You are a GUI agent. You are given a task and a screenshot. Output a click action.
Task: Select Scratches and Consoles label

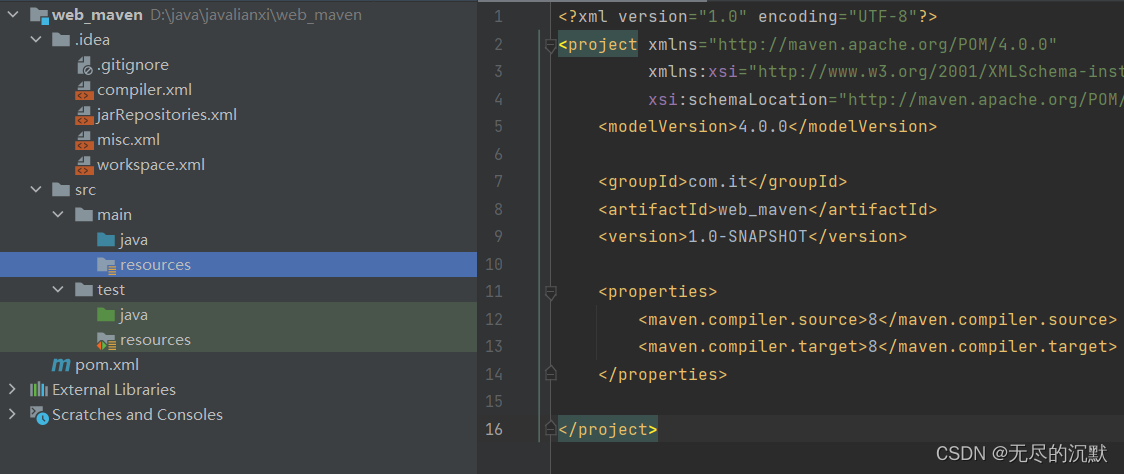(x=138, y=414)
